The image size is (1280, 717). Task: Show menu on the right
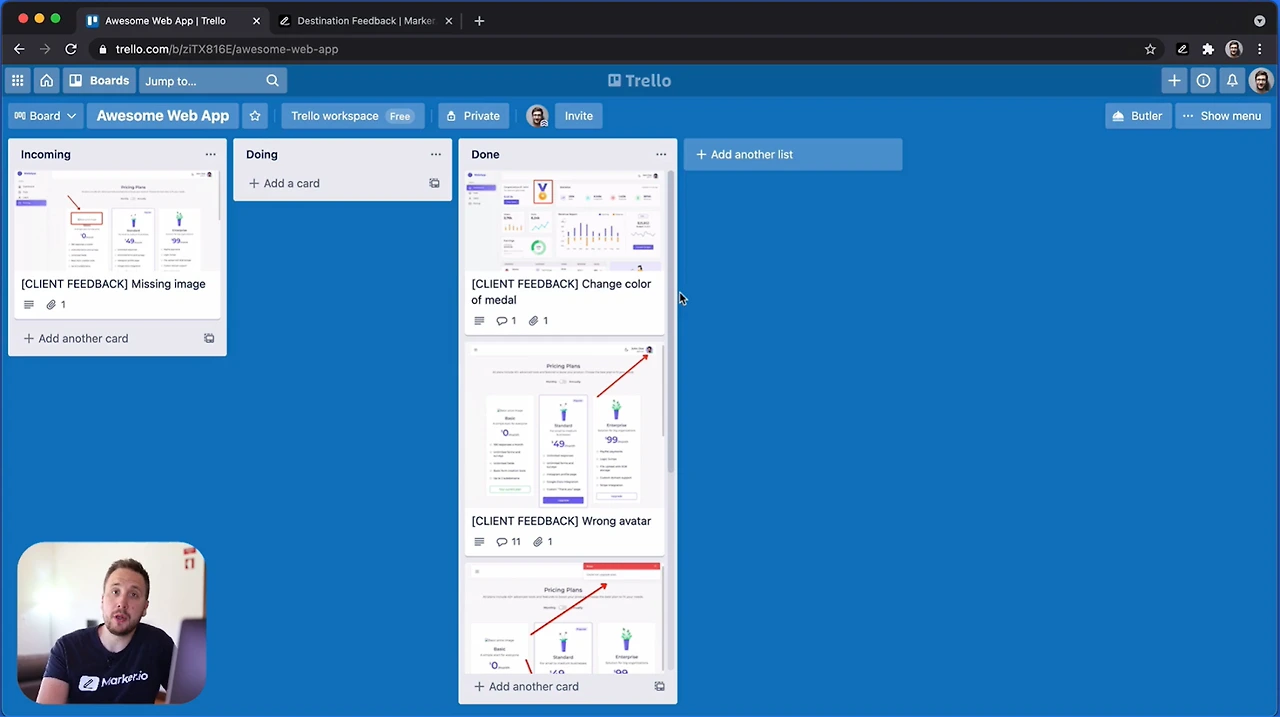coord(1222,116)
